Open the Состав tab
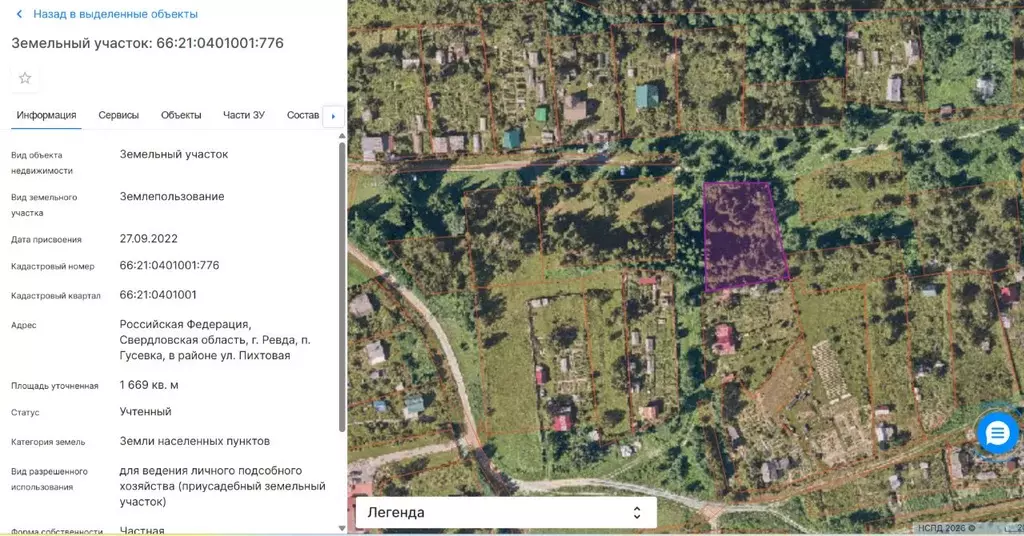The width and height of the screenshot is (1024, 536). coord(302,115)
